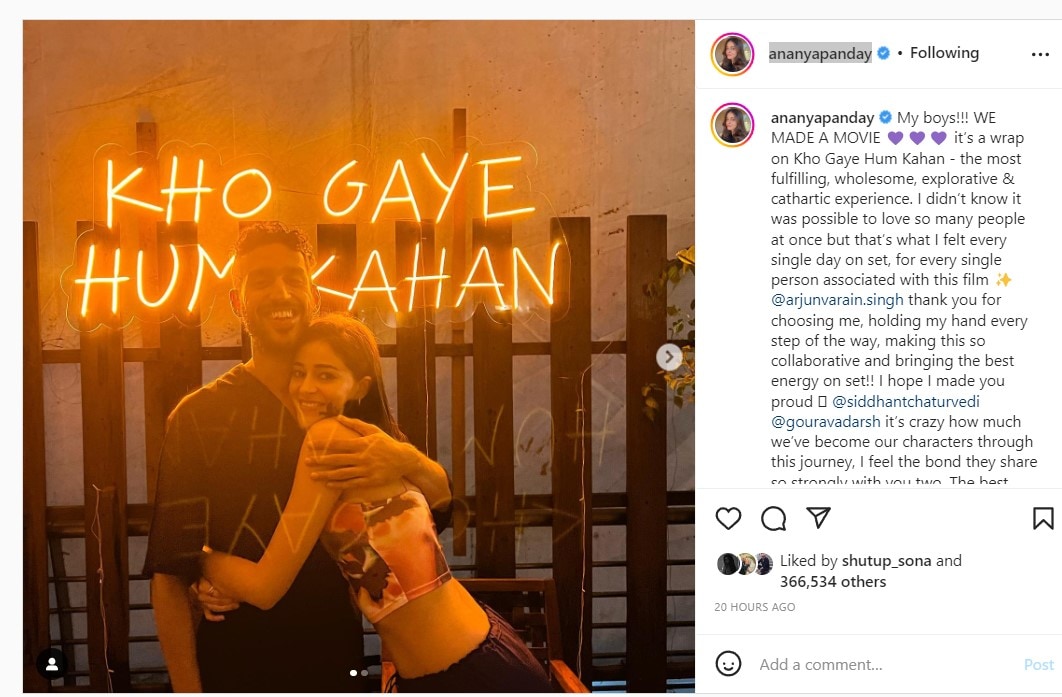The width and height of the screenshot is (1062, 697).
Task: Open the three-dots more options menu
Action: [x=1040, y=54]
